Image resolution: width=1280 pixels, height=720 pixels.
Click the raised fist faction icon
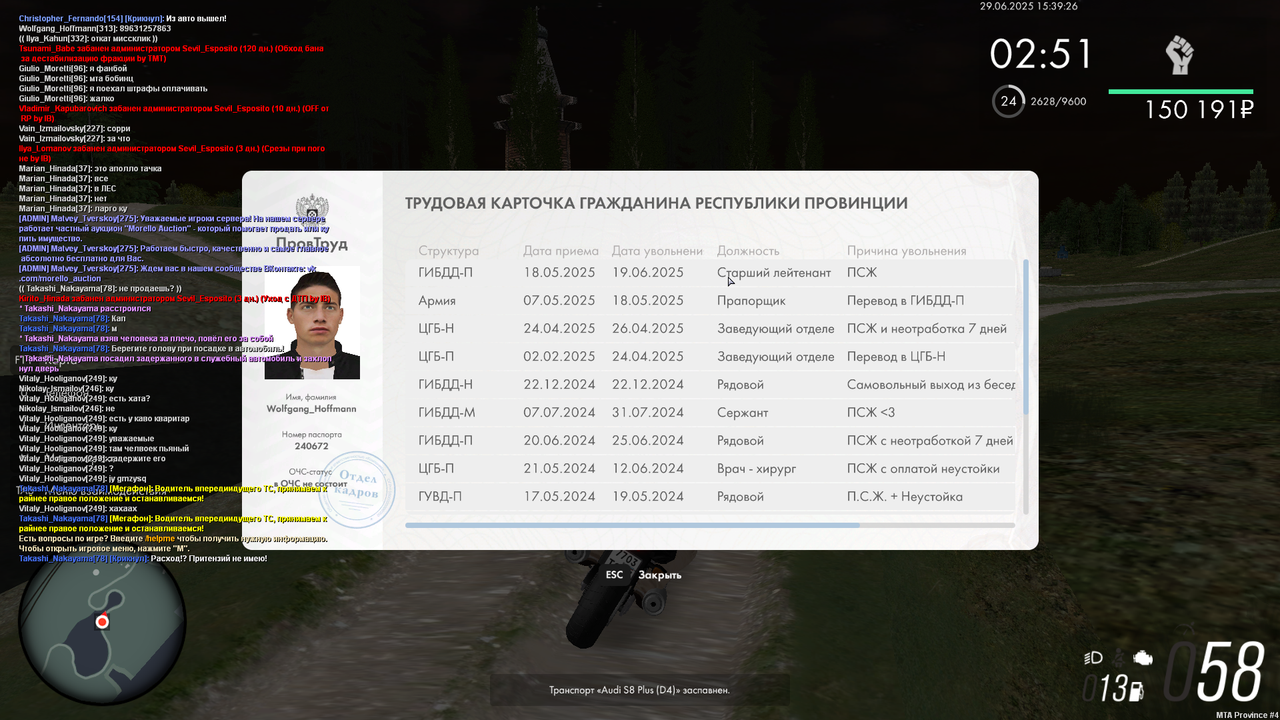[x=1180, y=54]
